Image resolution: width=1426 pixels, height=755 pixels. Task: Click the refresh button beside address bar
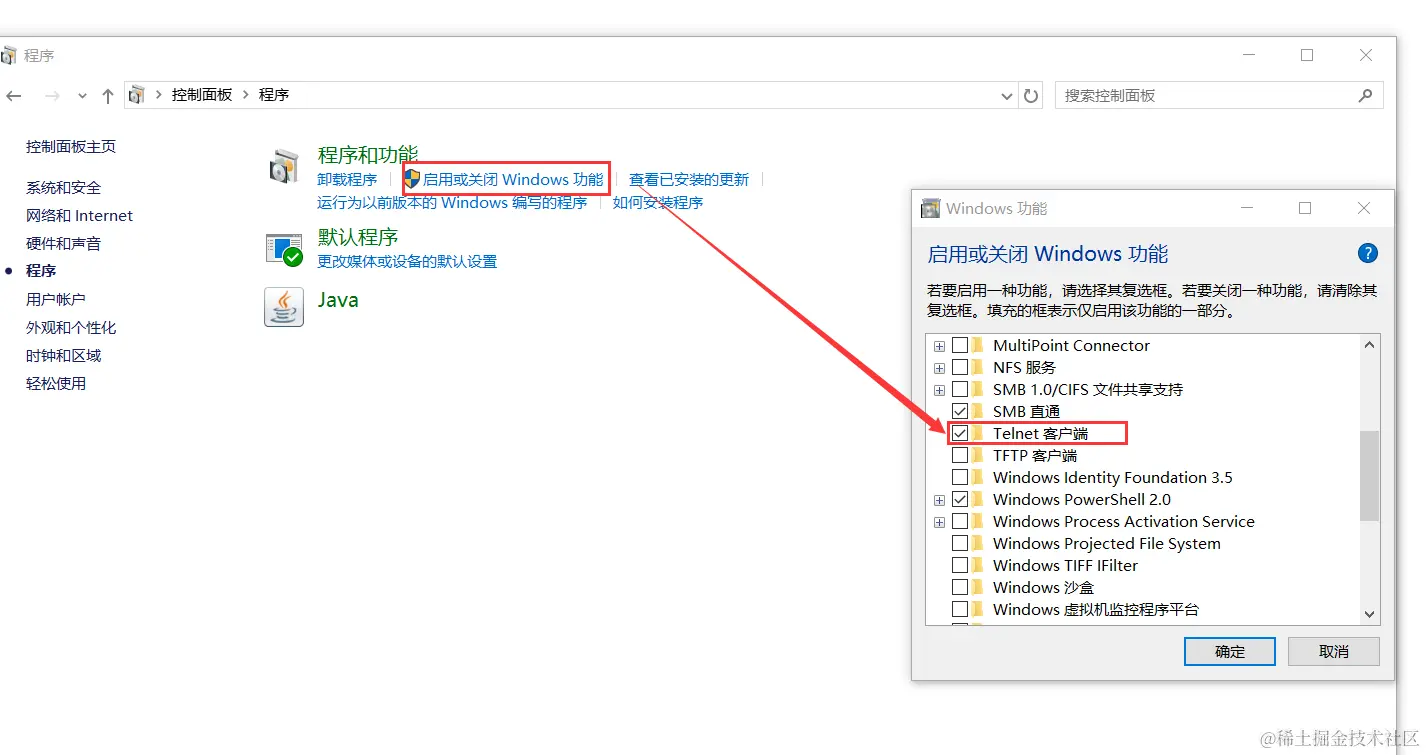[x=1031, y=96]
